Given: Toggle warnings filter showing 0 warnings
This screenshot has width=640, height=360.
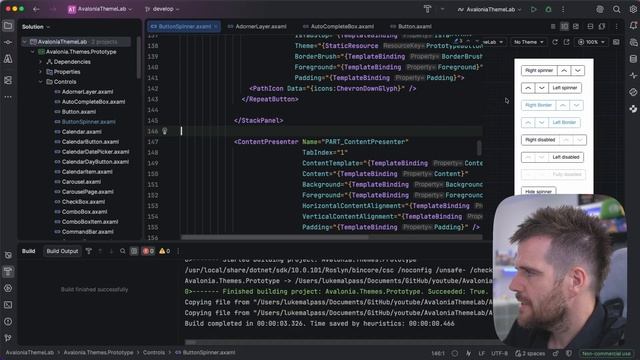Looking at the screenshot, I should (x=164, y=251).
